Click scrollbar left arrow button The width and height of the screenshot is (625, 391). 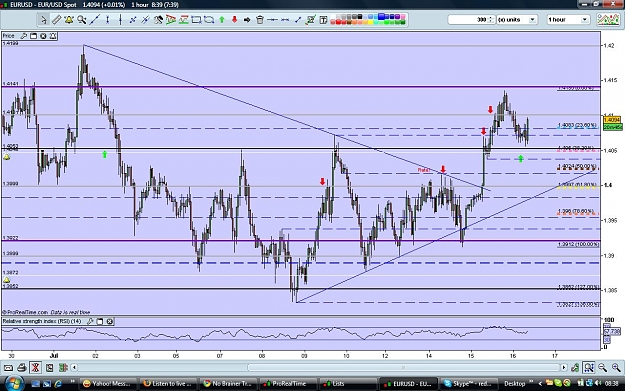(74, 367)
